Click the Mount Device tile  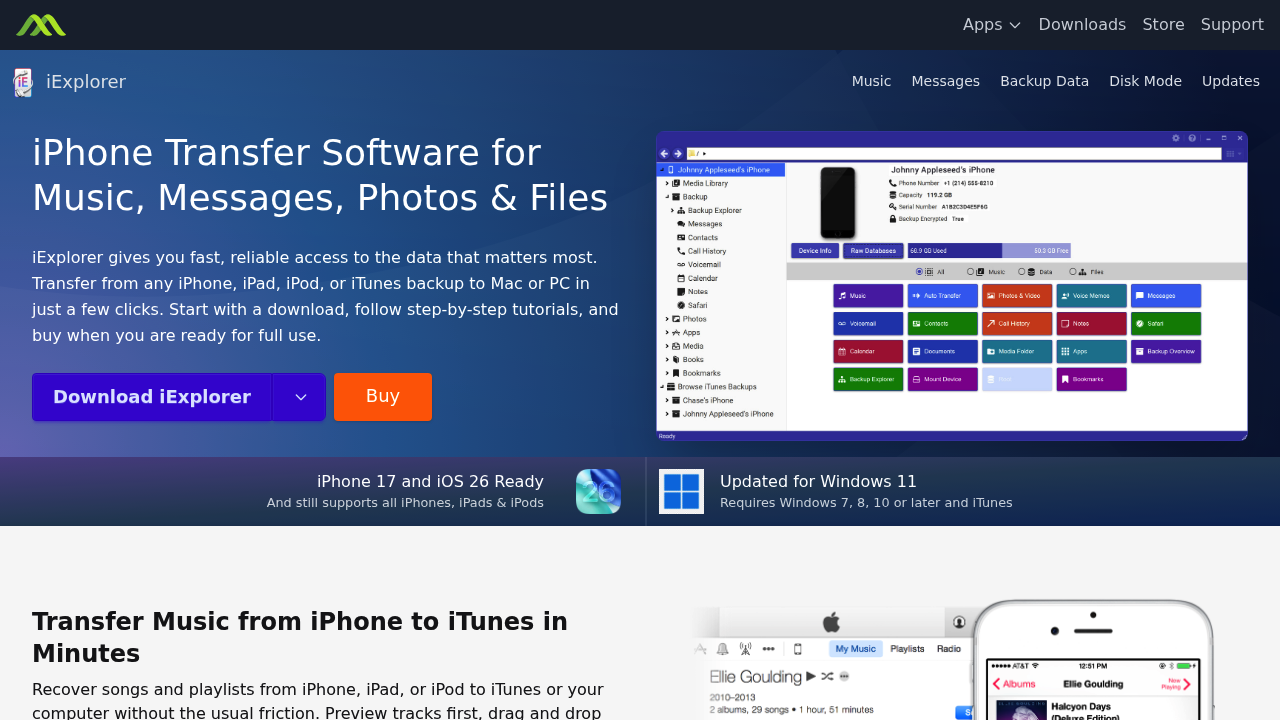(942, 379)
